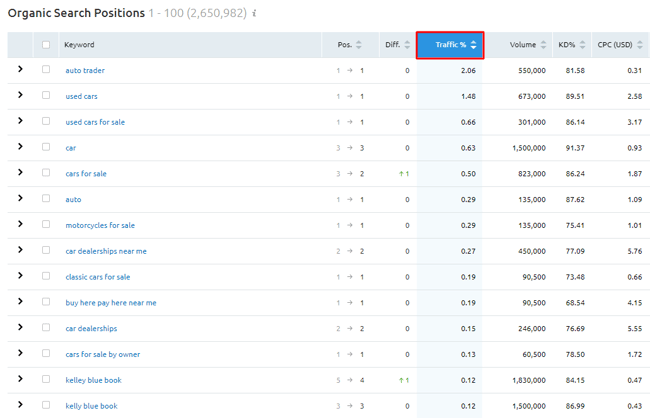Expand the kelly blue book row

[20, 405]
